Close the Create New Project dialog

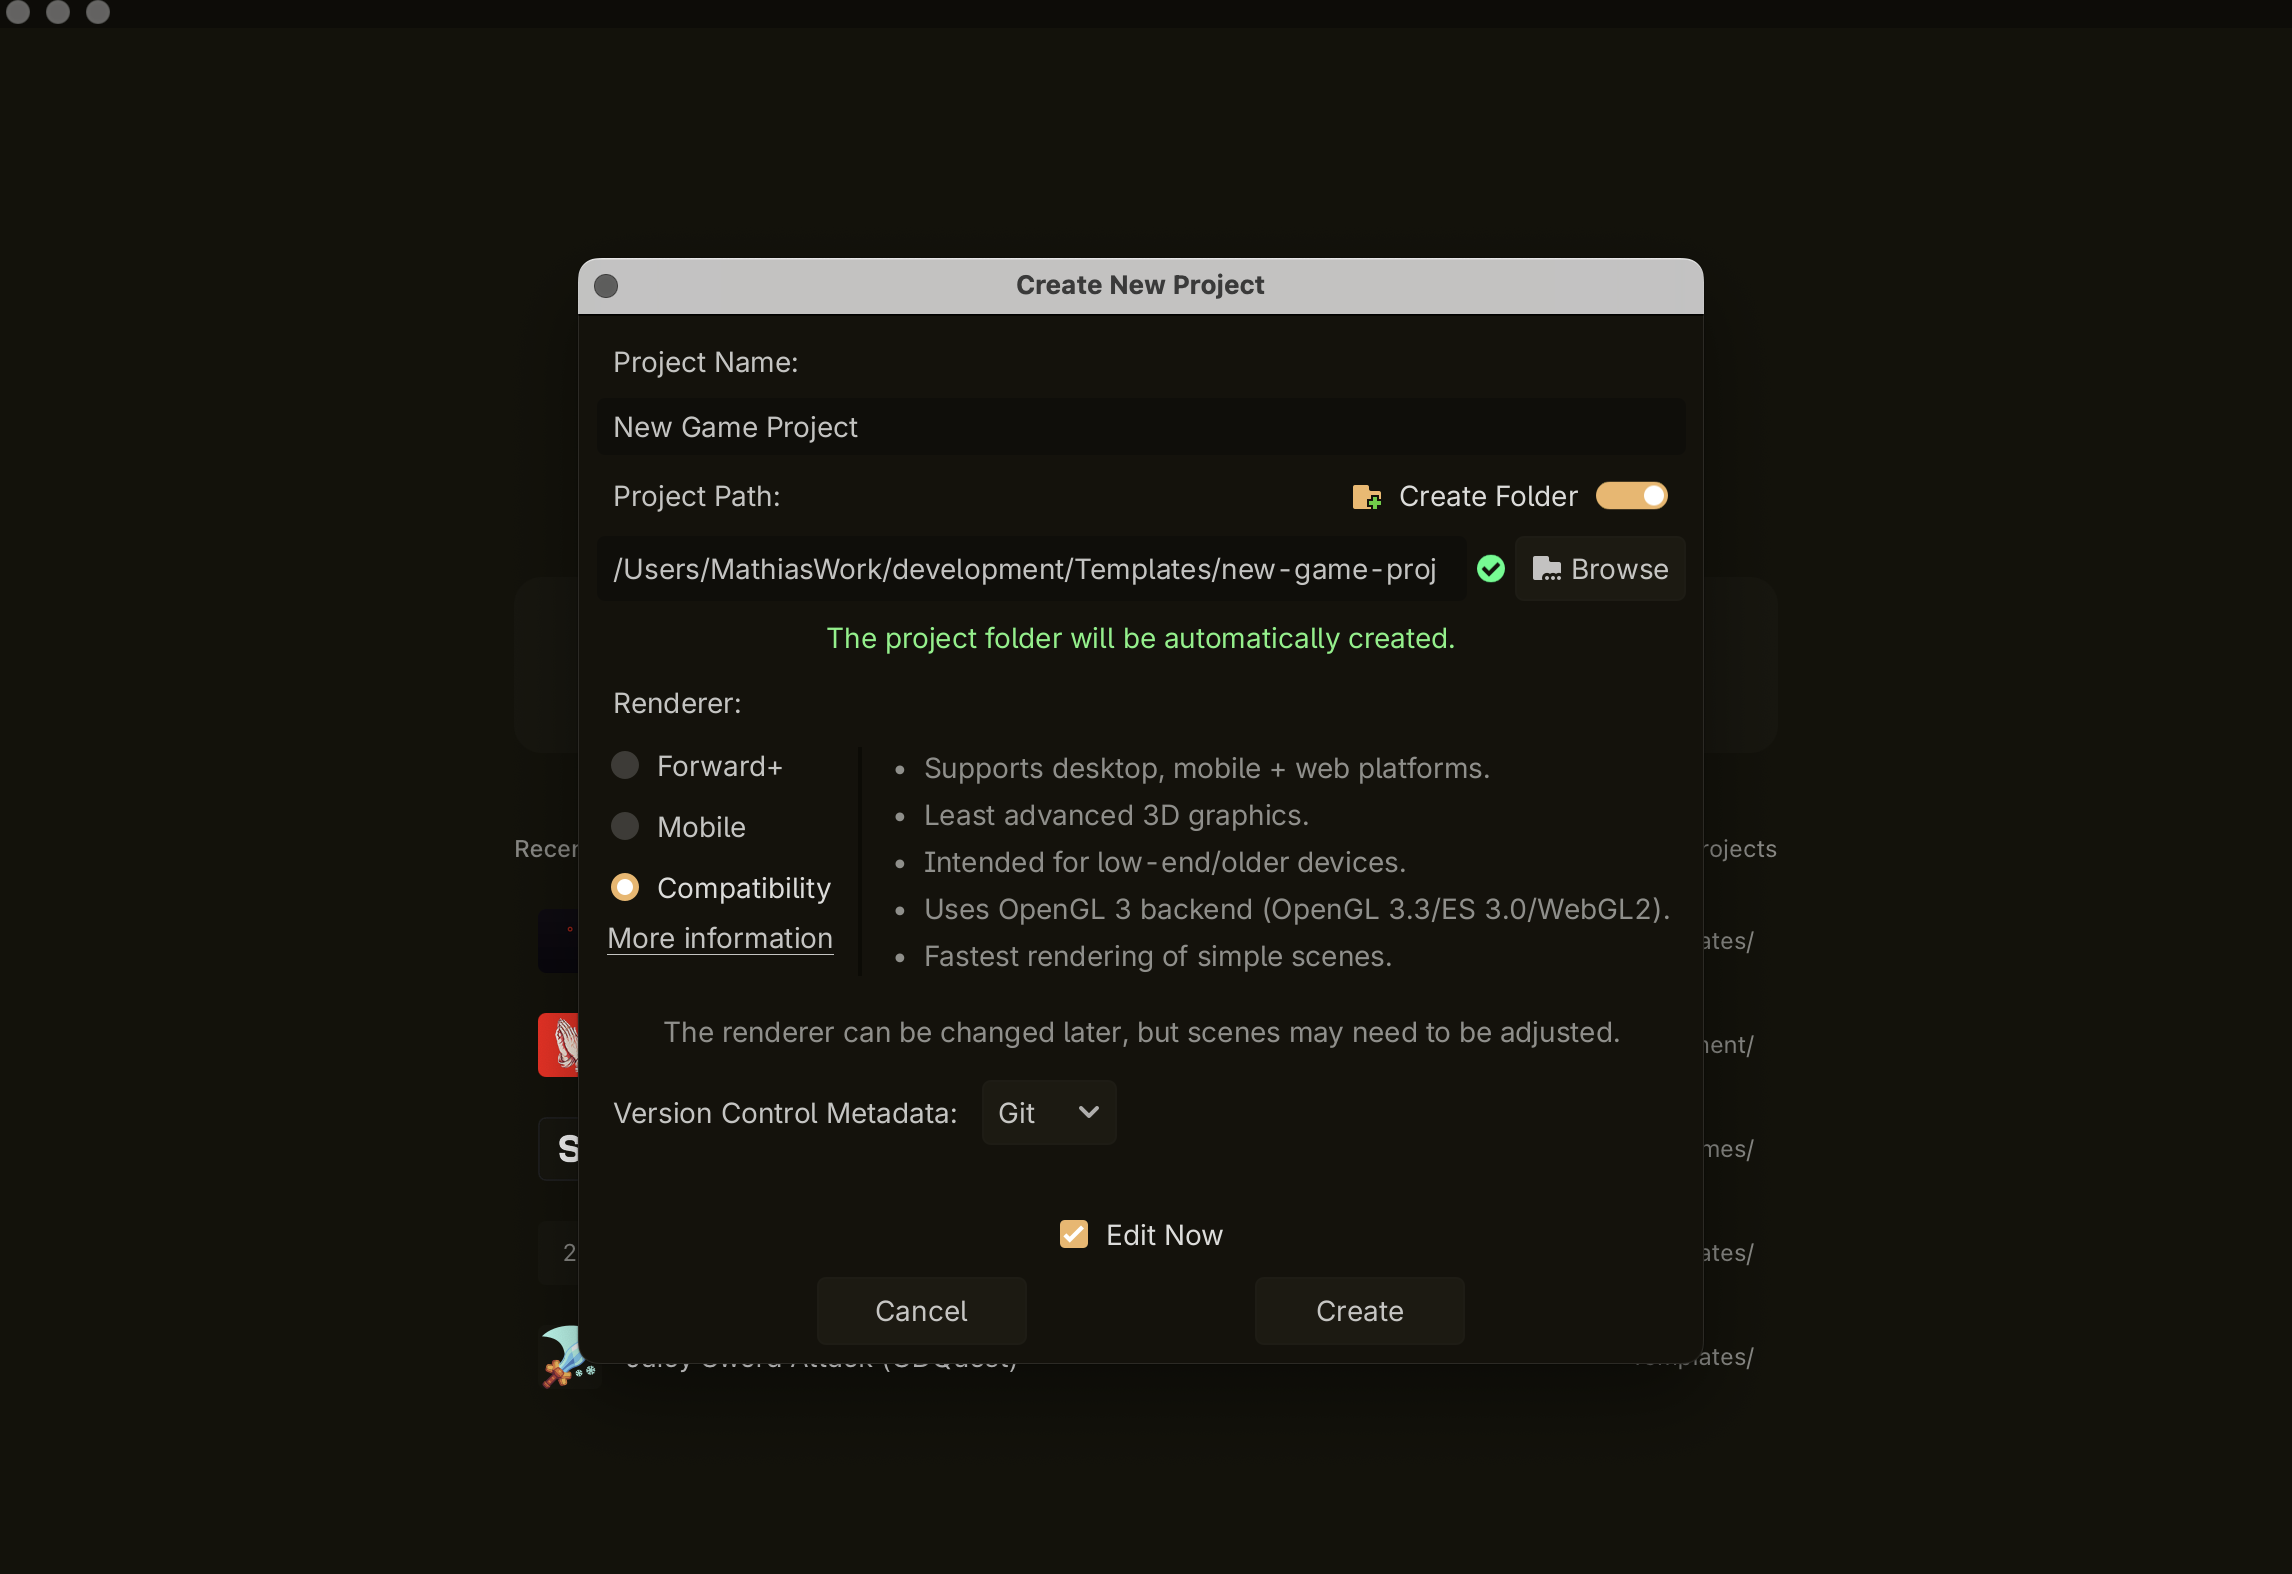coord(606,286)
